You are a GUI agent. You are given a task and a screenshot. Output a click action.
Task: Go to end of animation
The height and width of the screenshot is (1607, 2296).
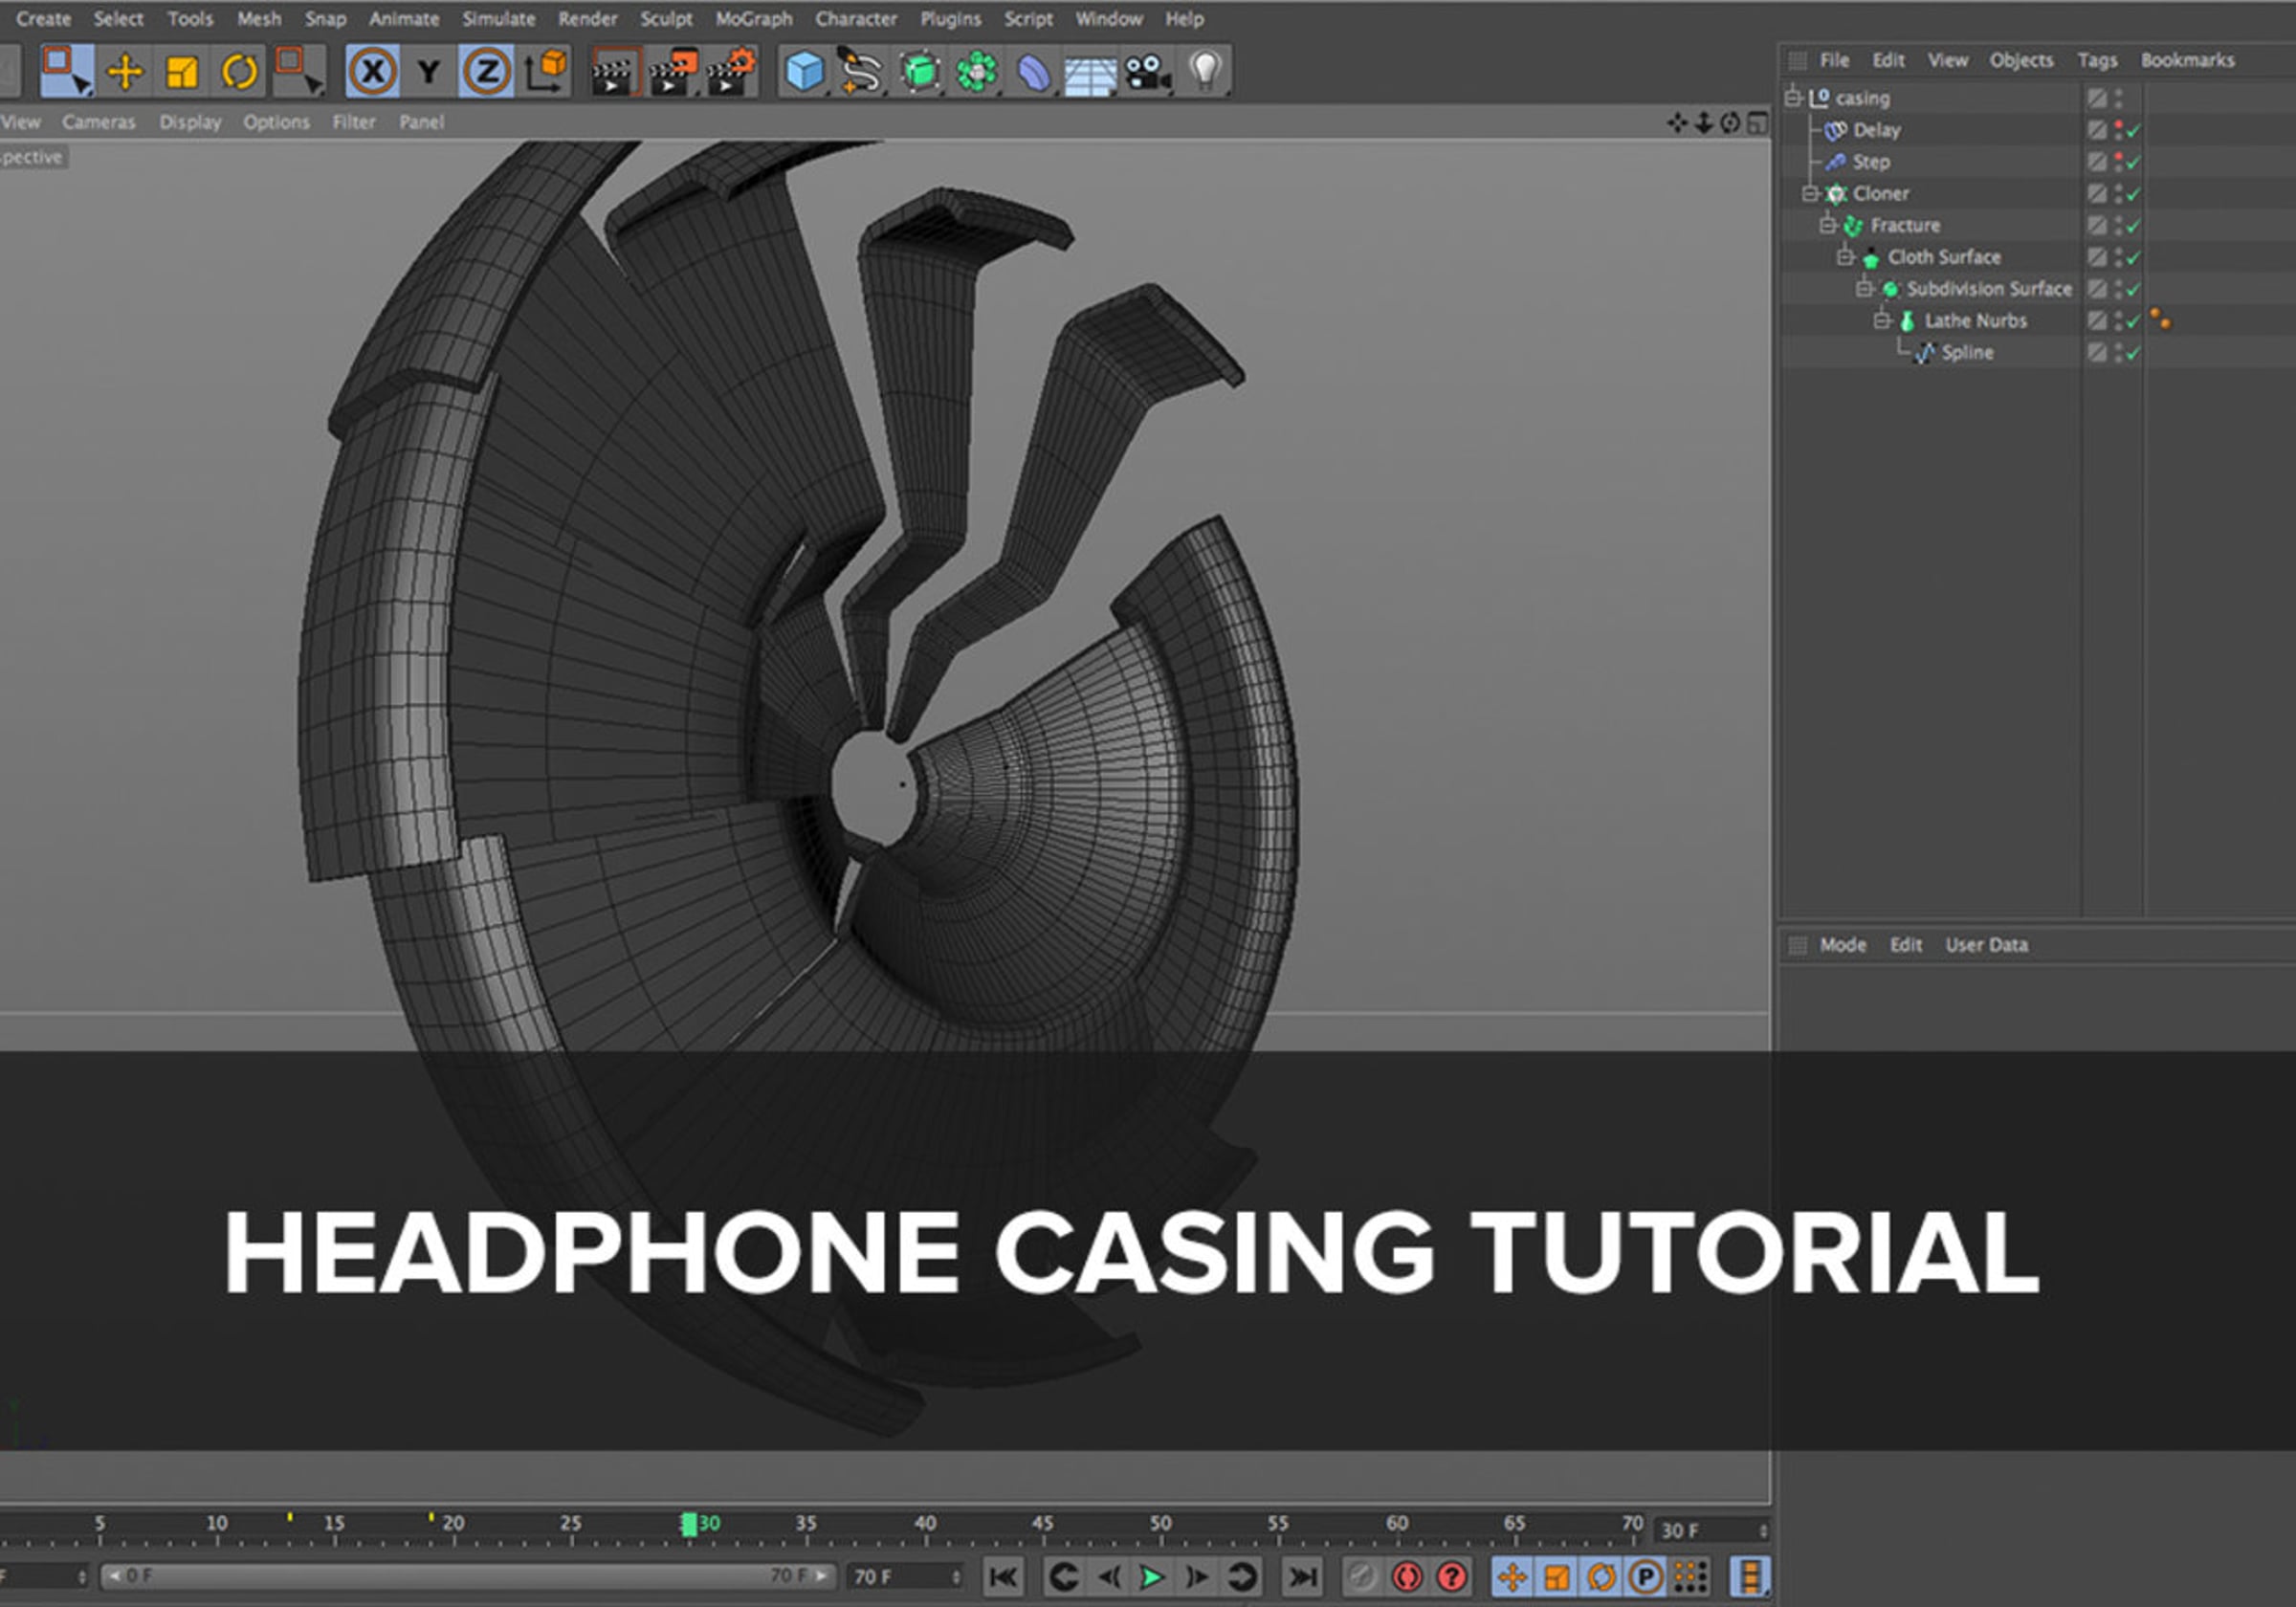coord(1302,1578)
